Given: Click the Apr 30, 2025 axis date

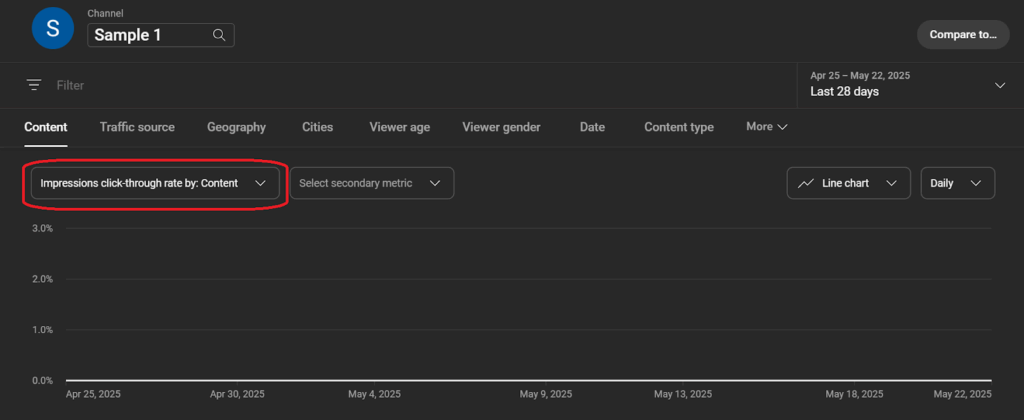Looking at the screenshot, I should pyautogui.click(x=237, y=395).
